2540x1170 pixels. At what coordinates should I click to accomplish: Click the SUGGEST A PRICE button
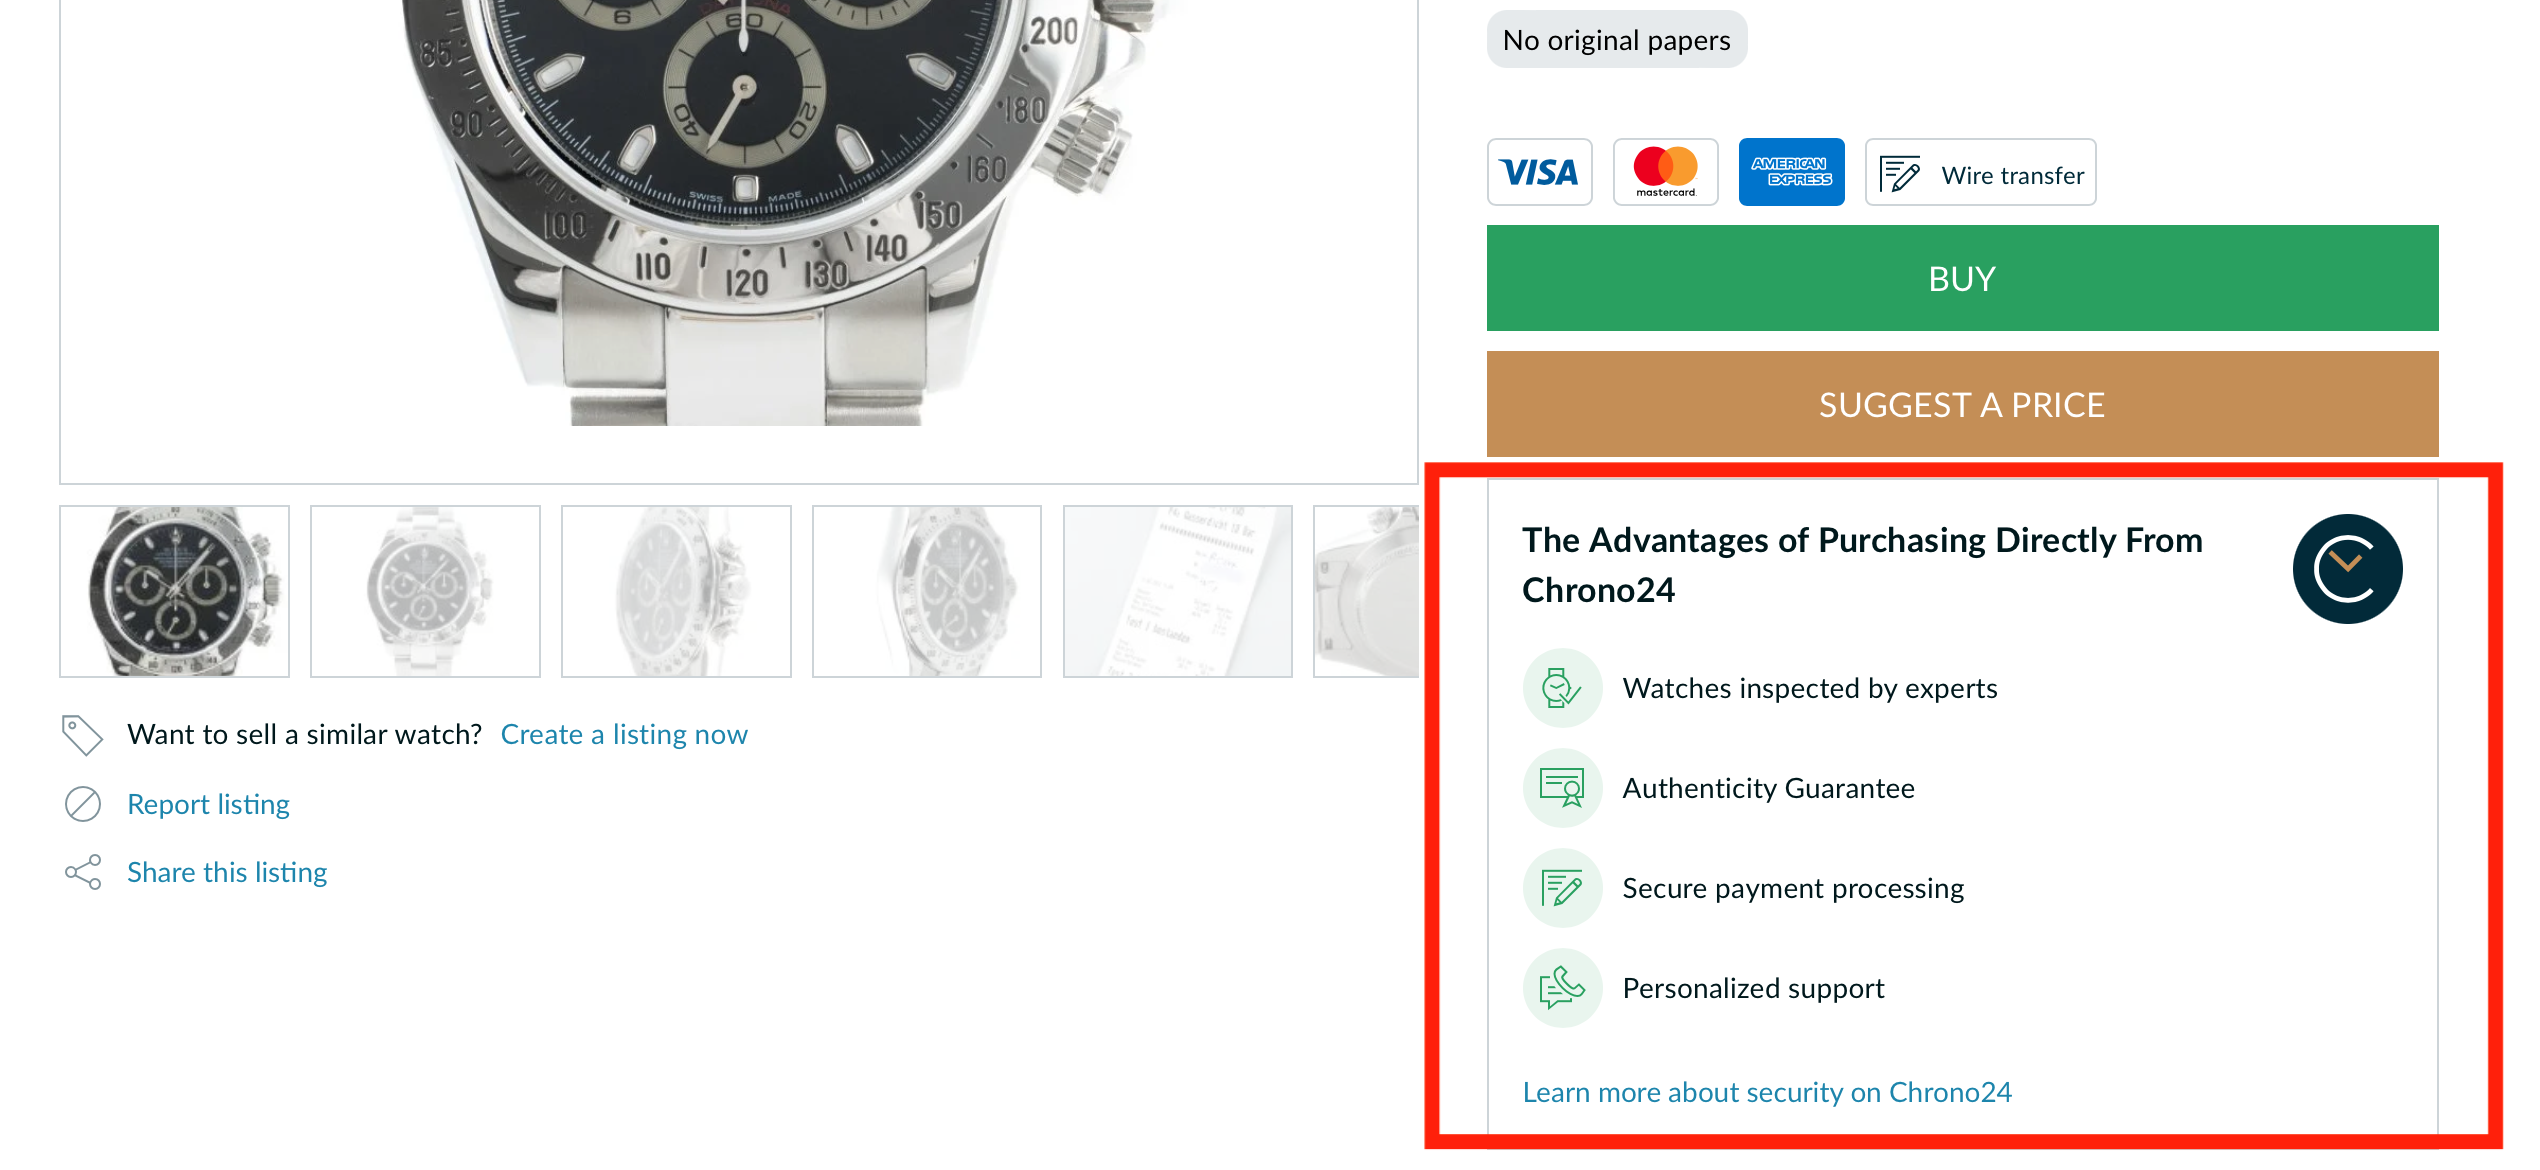[1962, 404]
